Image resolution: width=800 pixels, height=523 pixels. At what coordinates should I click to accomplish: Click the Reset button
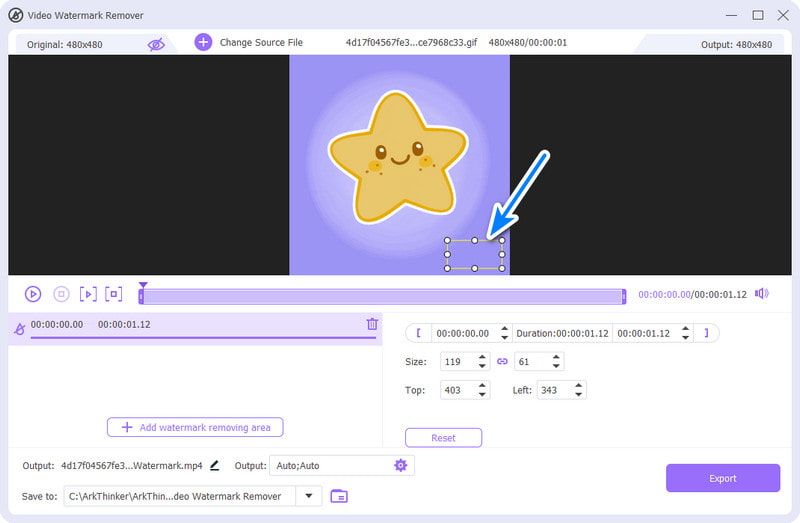pyautogui.click(x=443, y=438)
